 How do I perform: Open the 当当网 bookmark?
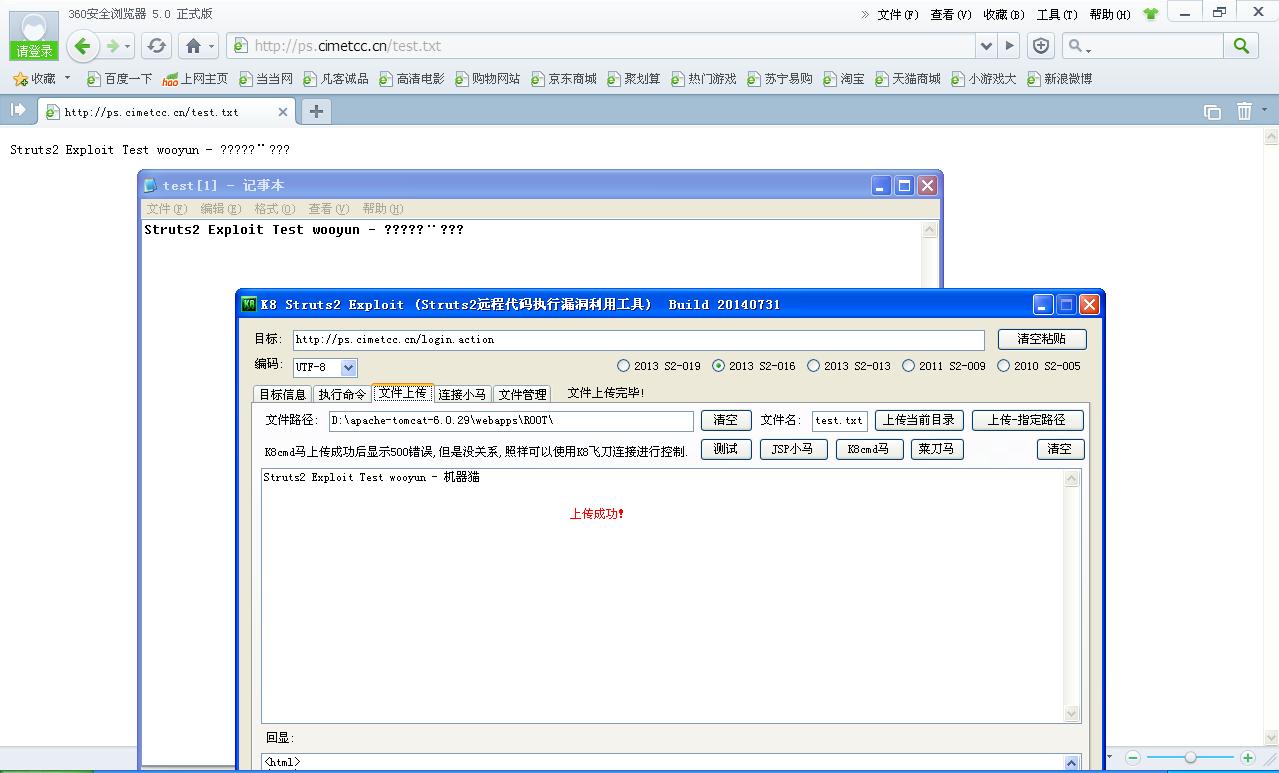(266, 78)
